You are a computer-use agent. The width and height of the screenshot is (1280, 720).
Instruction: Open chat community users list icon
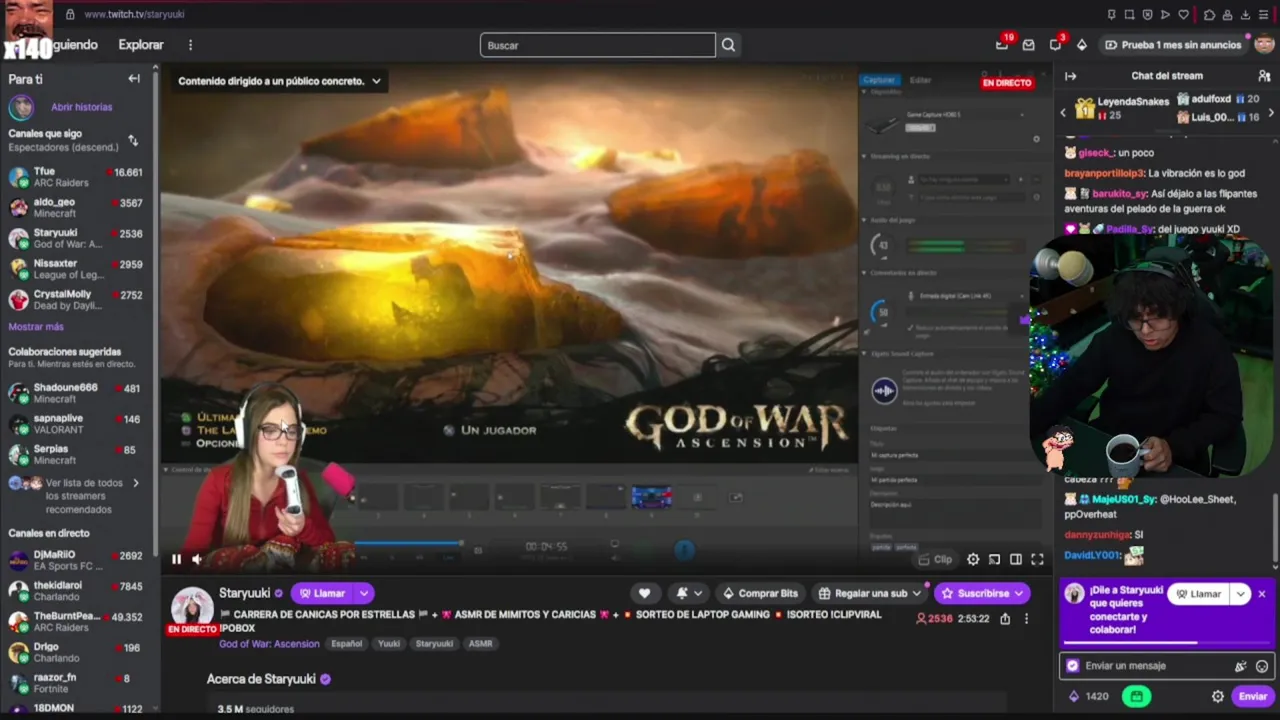(1264, 76)
